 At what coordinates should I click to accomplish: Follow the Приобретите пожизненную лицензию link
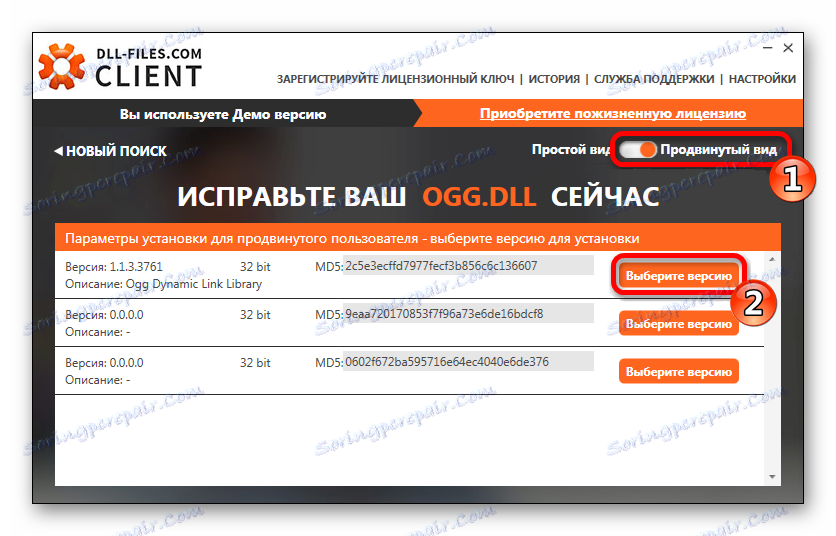613,114
